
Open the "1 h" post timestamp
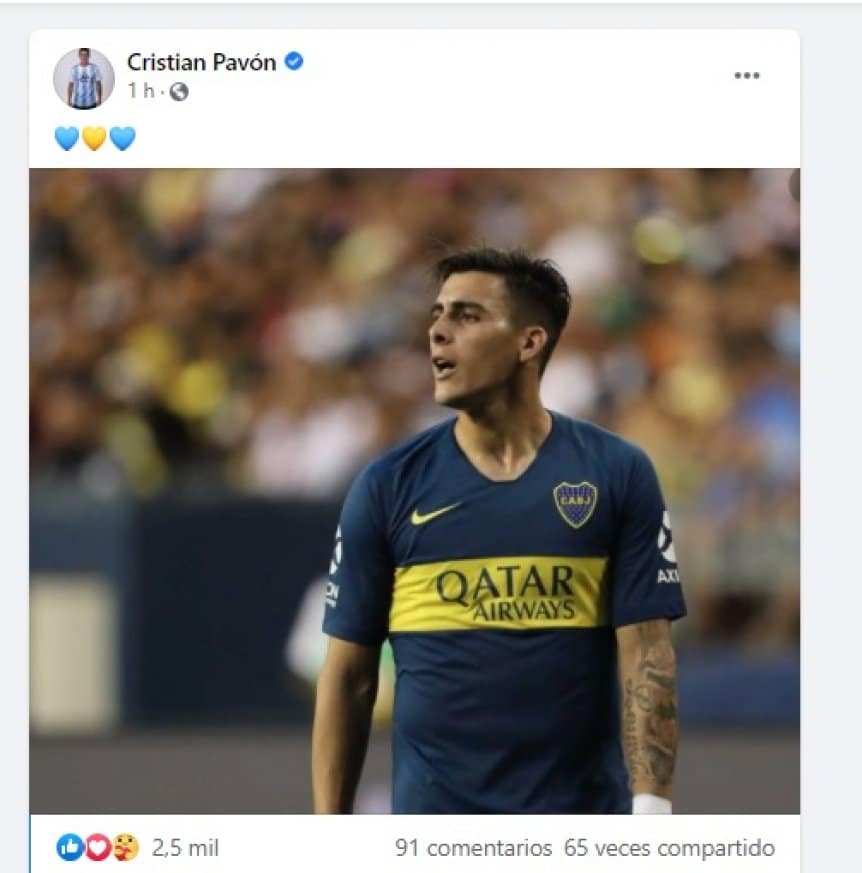tap(140, 91)
